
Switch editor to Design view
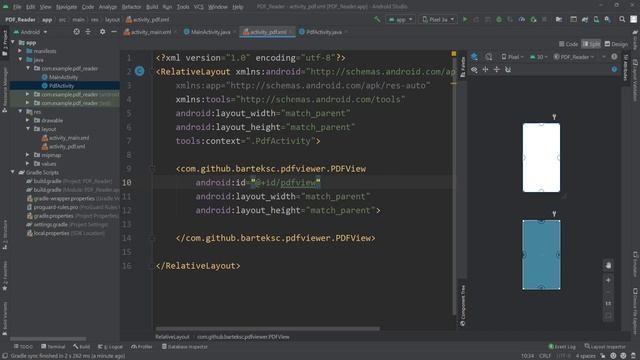(616, 44)
